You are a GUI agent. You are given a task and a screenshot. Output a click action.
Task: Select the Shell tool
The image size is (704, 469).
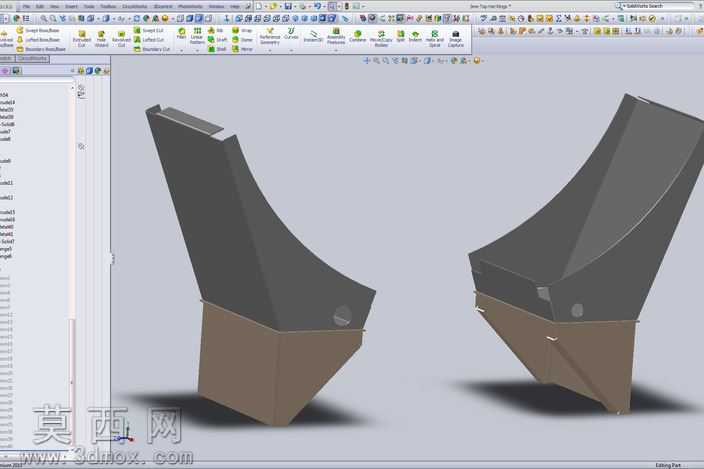click(x=217, y=49)
